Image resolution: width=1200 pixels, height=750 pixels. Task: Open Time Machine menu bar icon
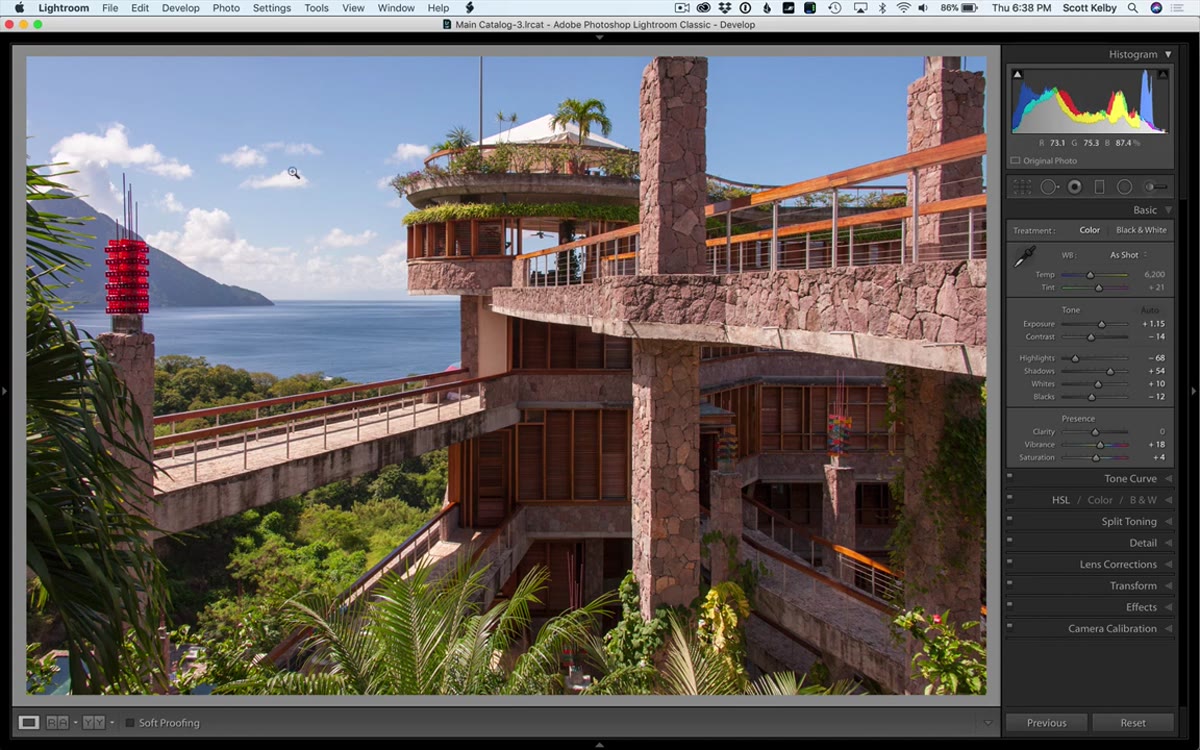pyautogui.click(x=835, y=8)
